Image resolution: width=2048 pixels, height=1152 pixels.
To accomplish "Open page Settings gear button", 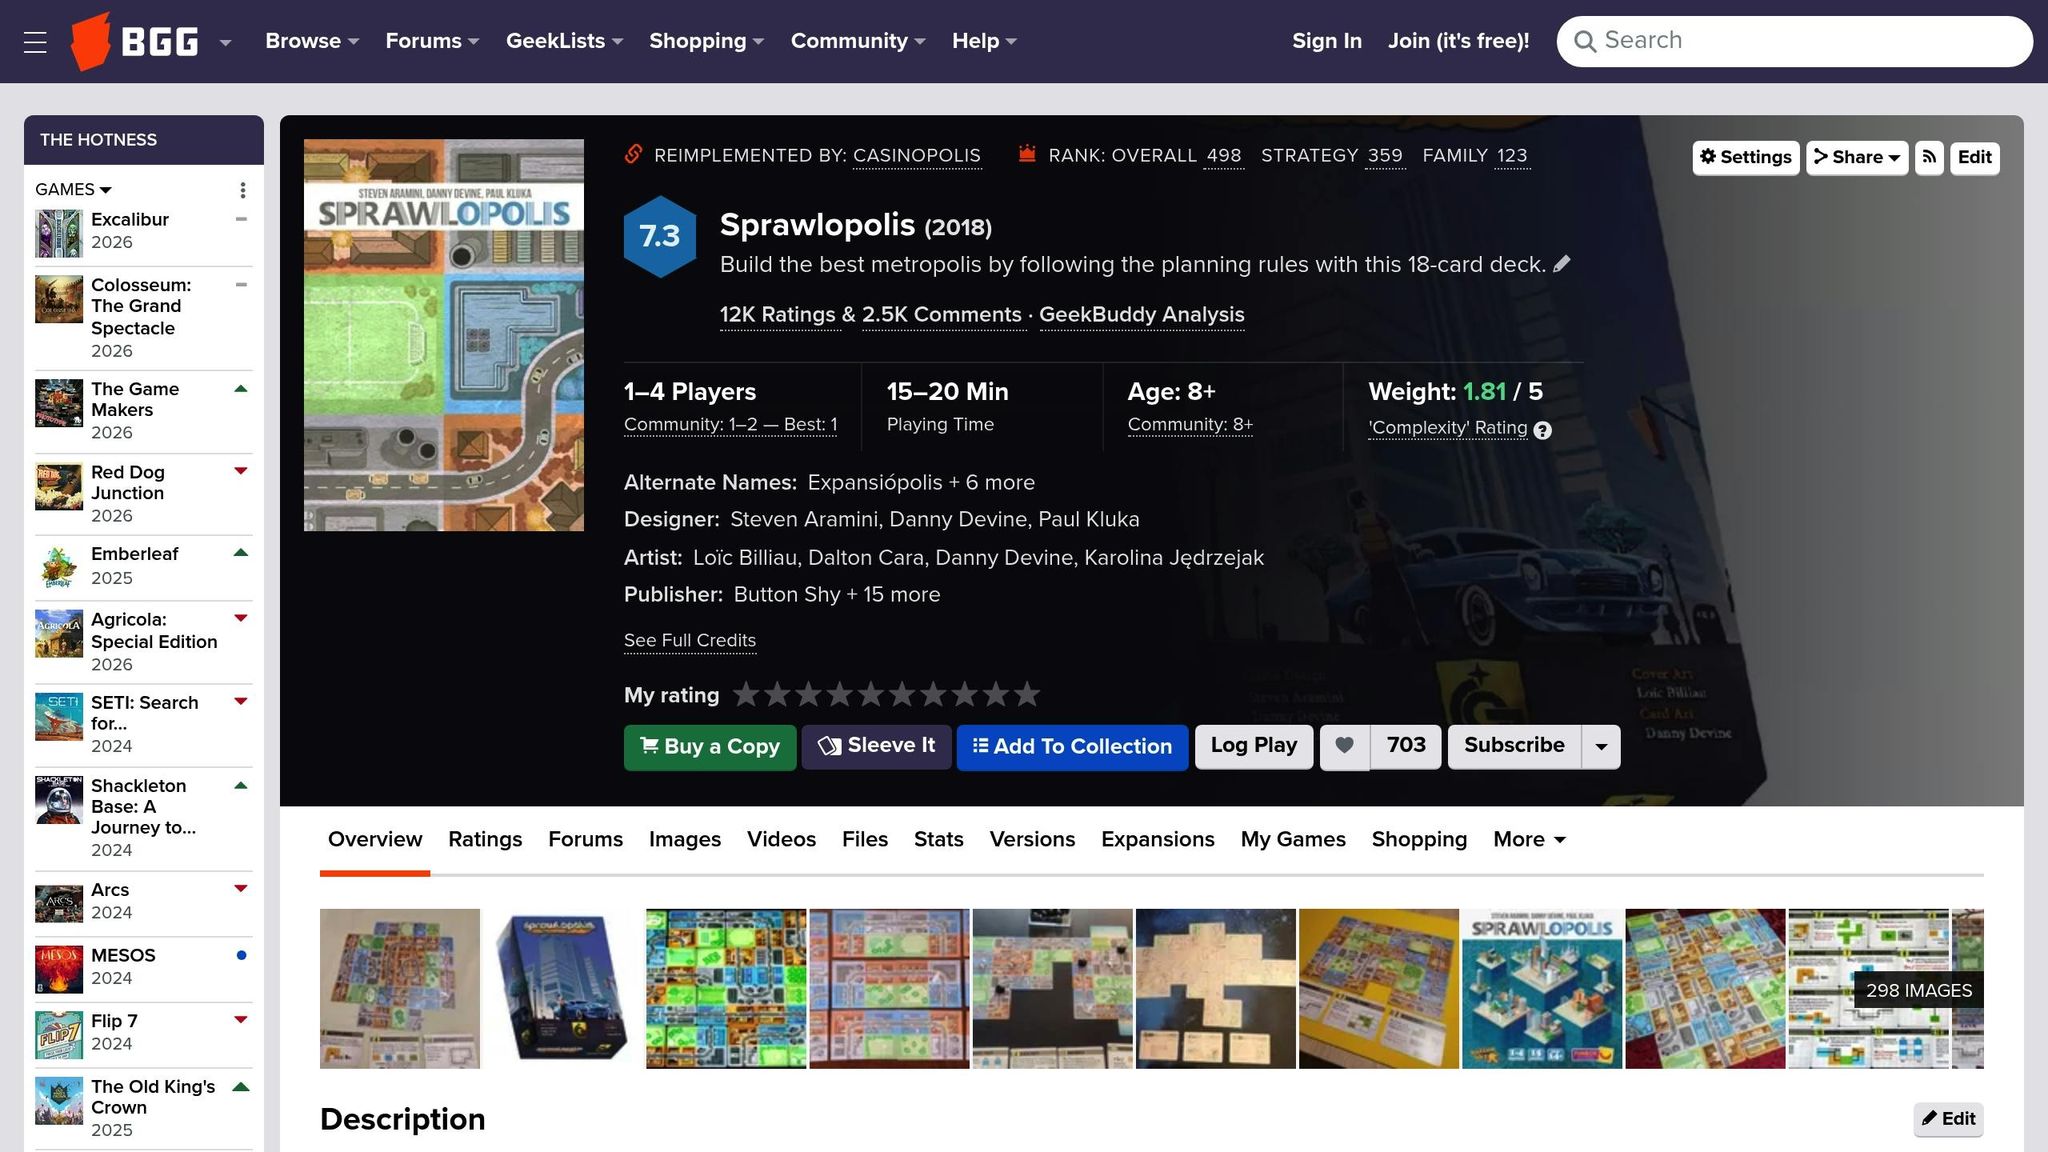I will [1746, 157].
